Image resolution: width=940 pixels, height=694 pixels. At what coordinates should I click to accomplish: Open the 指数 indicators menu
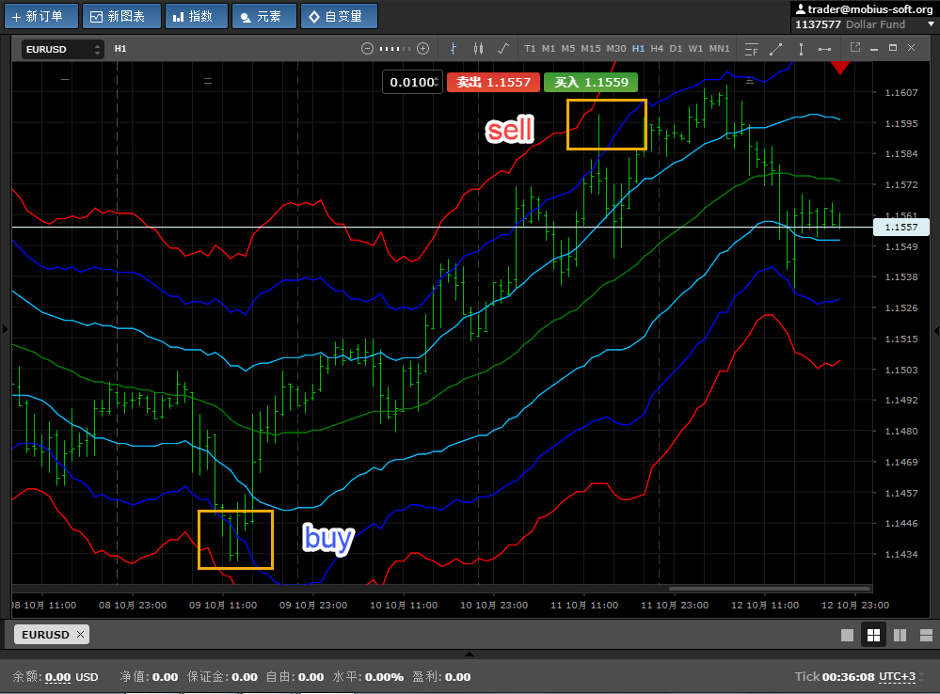tap(196, 16)
